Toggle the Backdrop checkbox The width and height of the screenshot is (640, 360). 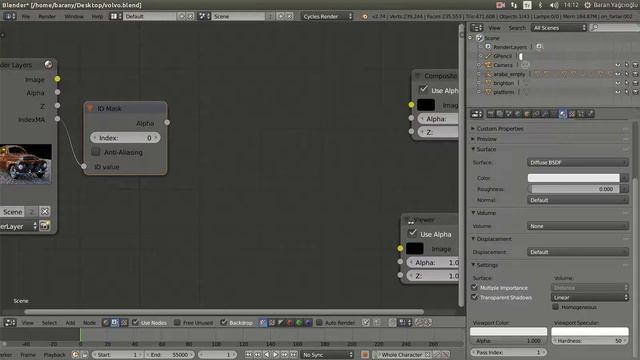(223, 322)
